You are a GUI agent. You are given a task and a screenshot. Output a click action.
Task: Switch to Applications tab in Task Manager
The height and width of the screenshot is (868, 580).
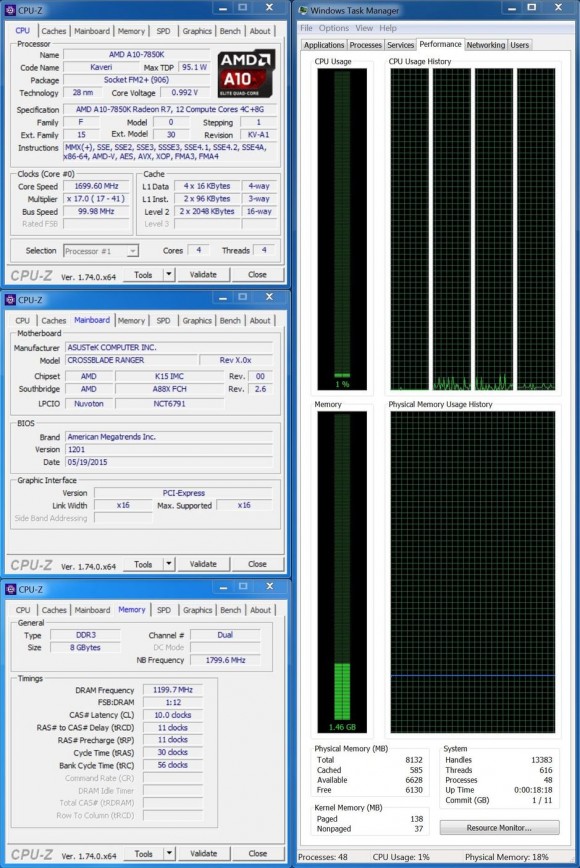click(x=324, y=45)
